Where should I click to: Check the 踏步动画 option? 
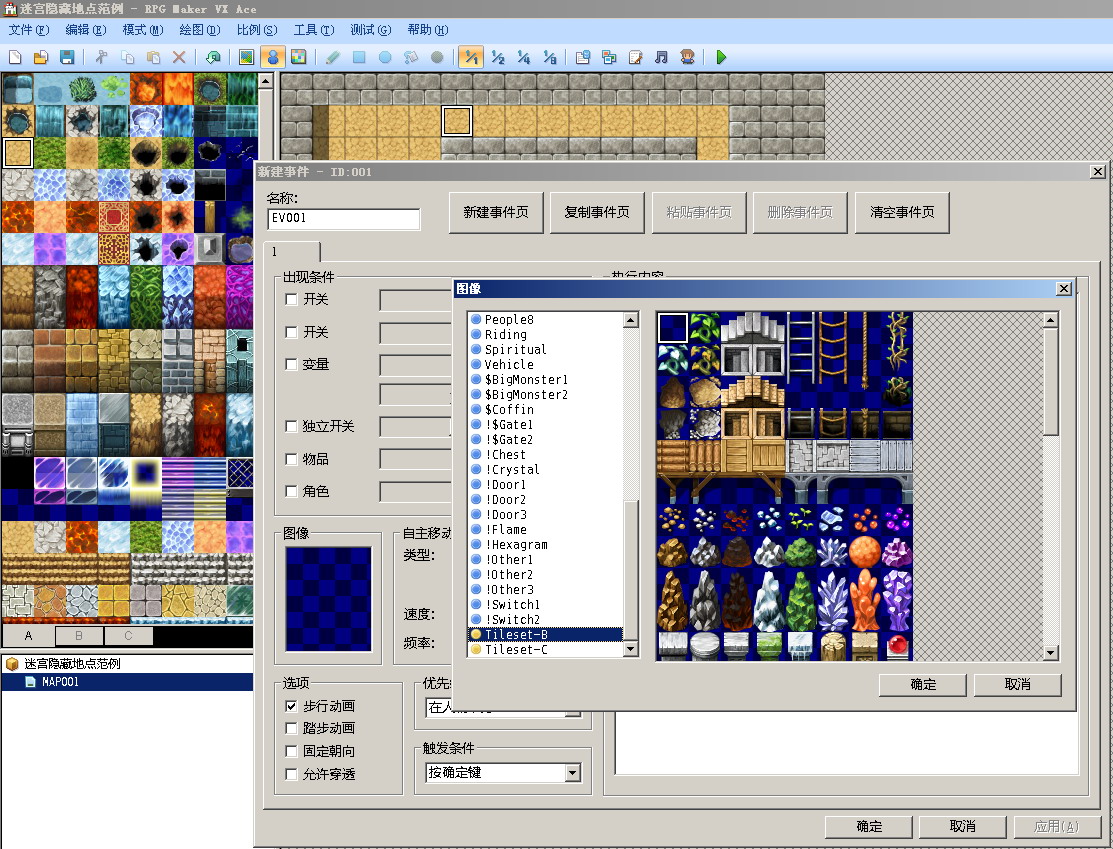click(291, 728)
